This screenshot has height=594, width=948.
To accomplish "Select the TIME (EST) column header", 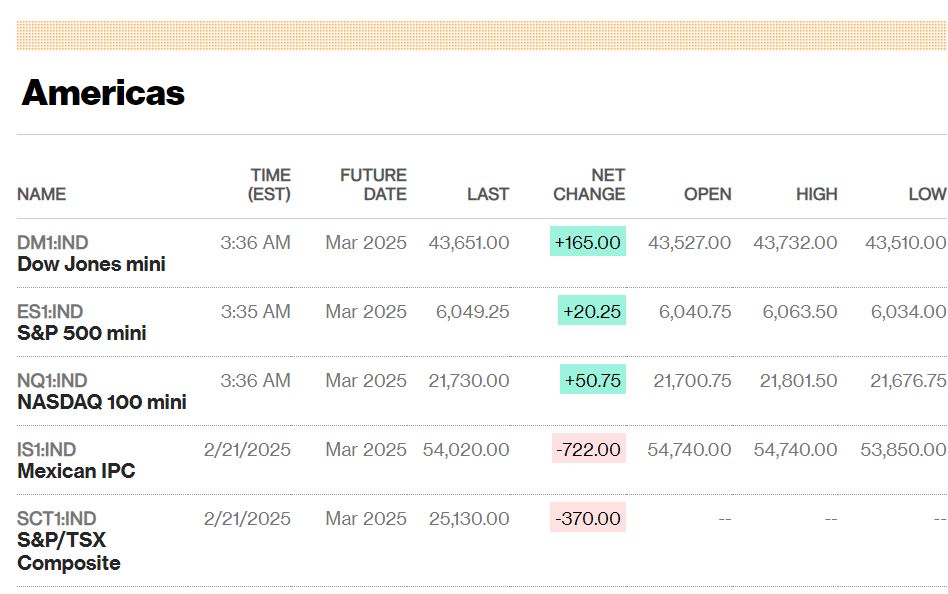I will coord(269,184).
